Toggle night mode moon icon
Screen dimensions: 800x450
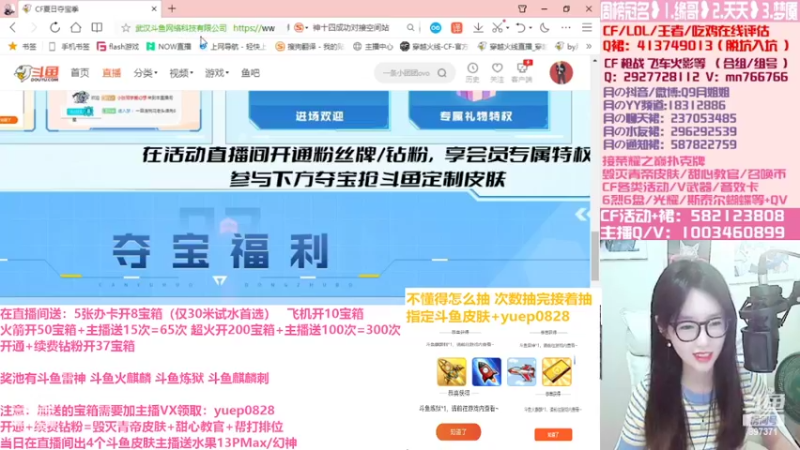click(x=545, y=28)
